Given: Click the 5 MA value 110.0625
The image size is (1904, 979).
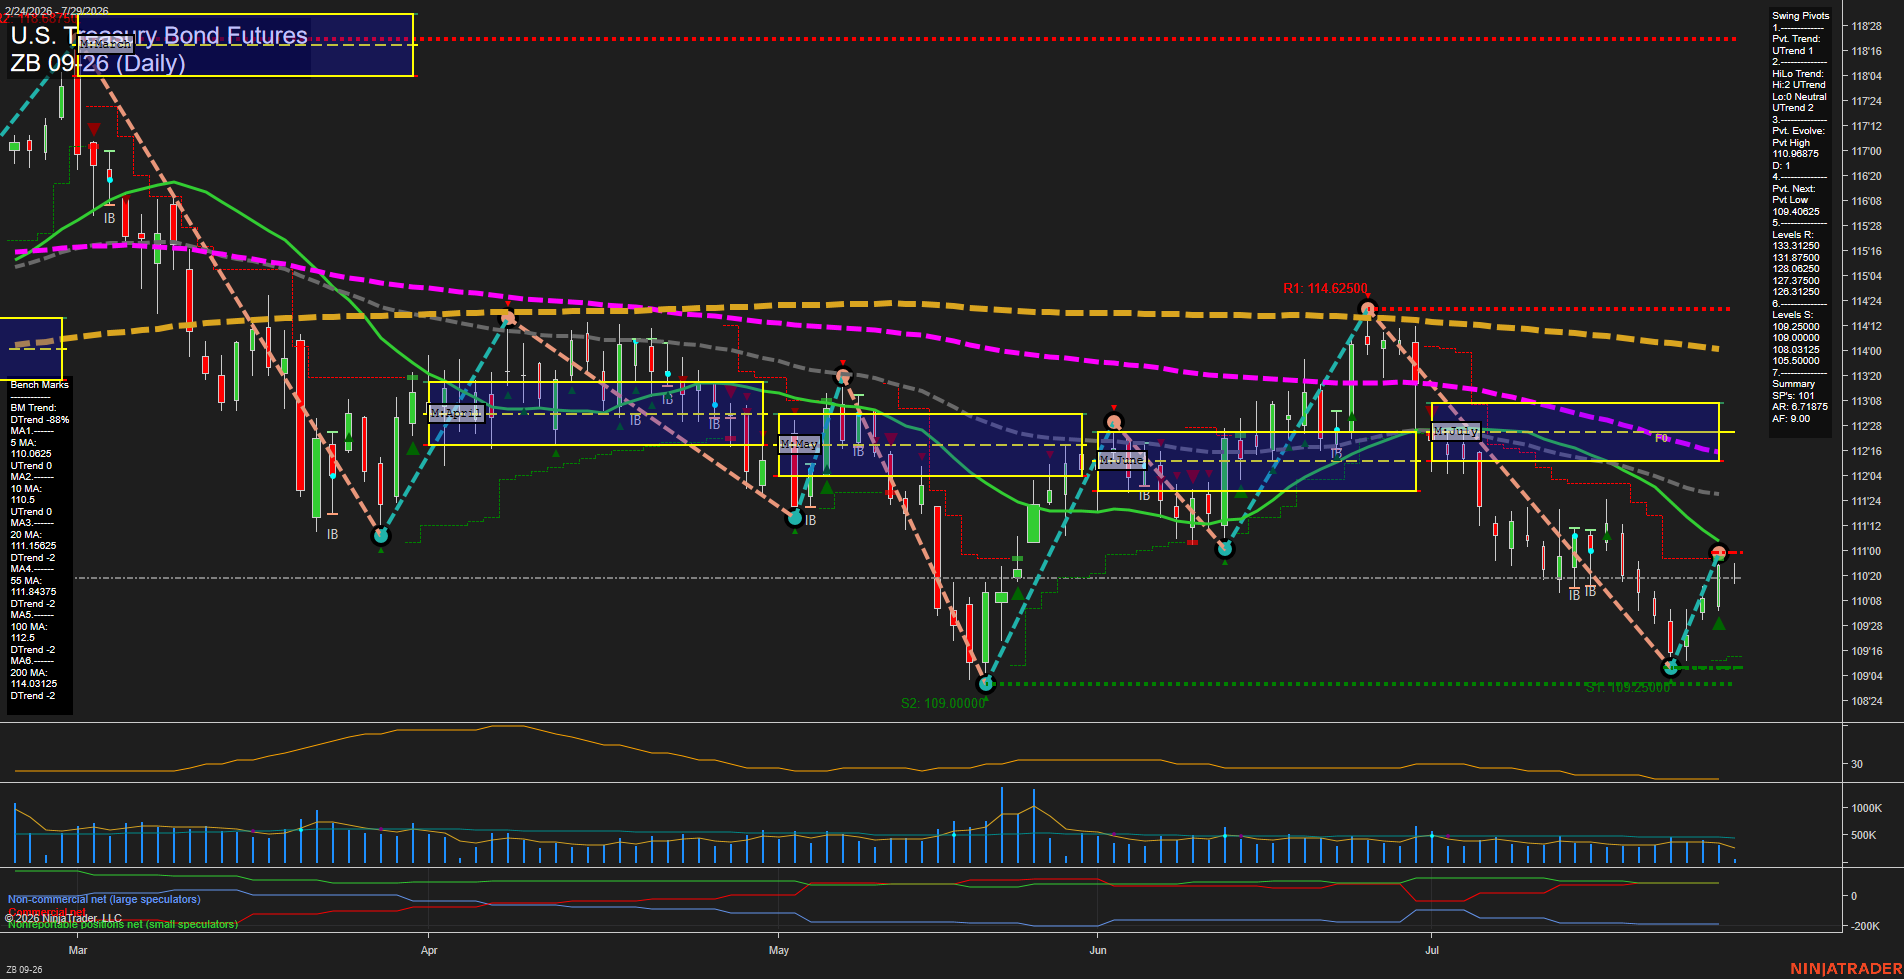Looking at the screenshot, I should [32, 454].
